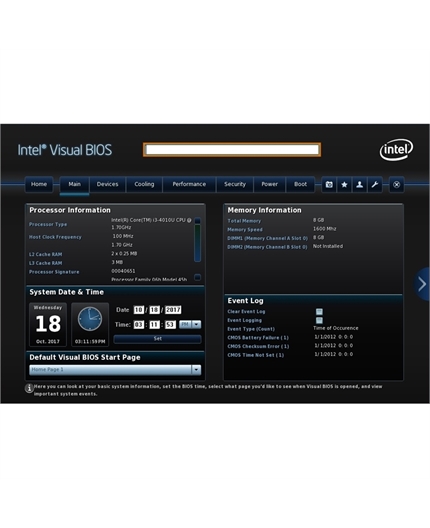Open the screenshot camera icon

pyautogui.click(x=329, y=185)
